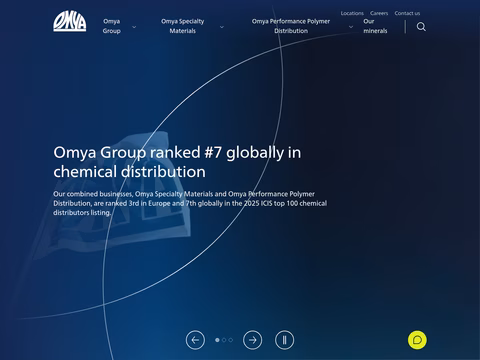Open the Omya Group menu
Screen dimensions: 480x360
pyautogui.click(x=112, y=26)
